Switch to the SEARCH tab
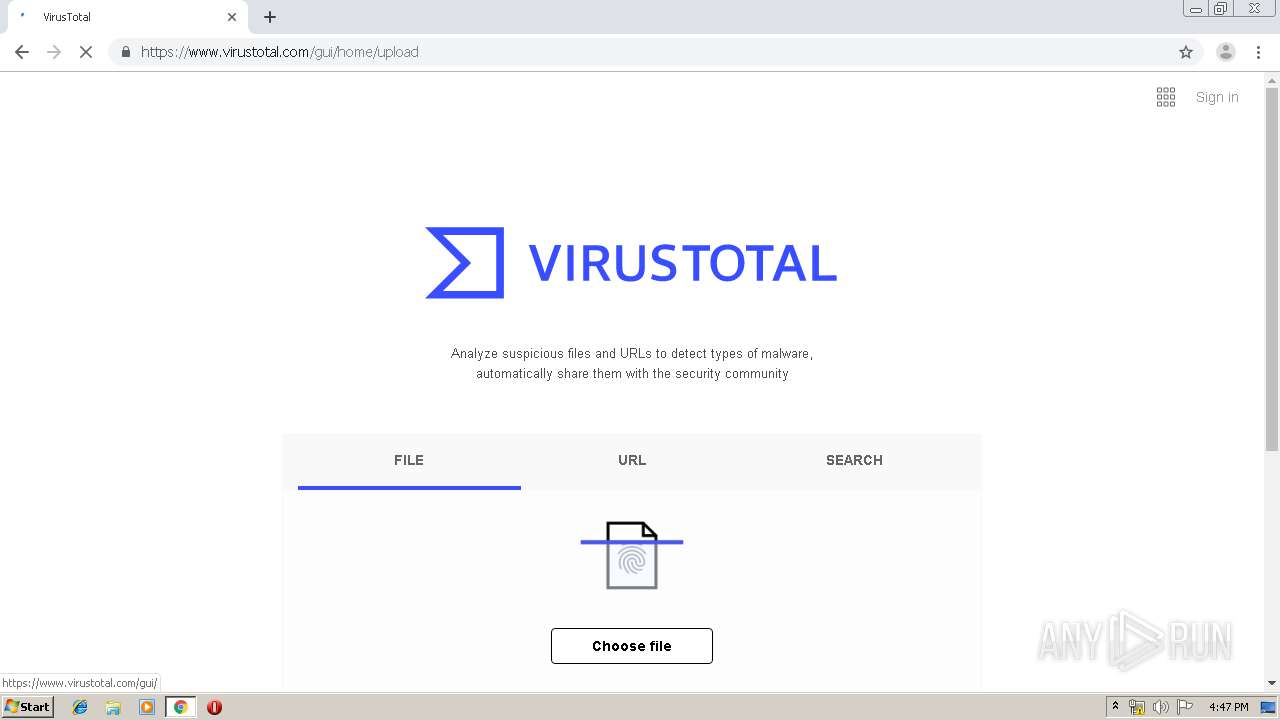 coord(854,461)
